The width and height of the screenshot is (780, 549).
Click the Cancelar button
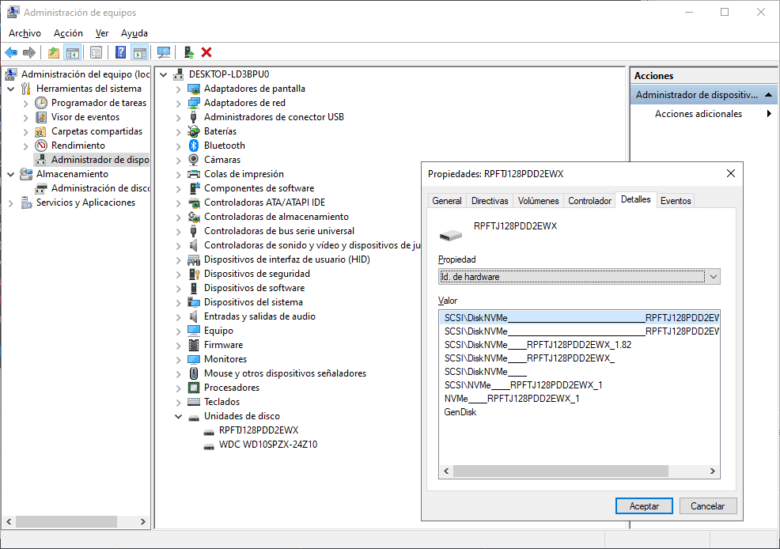[707, 506]
